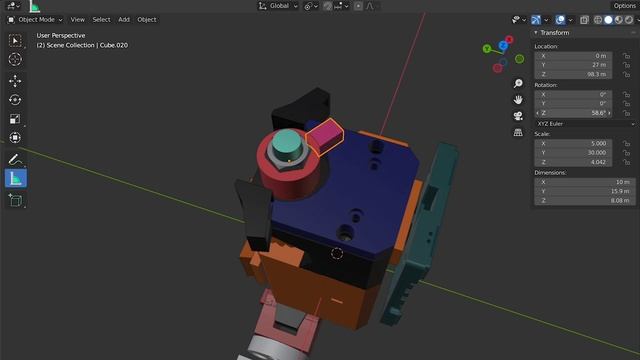Collapse the Transform panel
The height and width of the screenshot is (360, 640).
[536, 33]
